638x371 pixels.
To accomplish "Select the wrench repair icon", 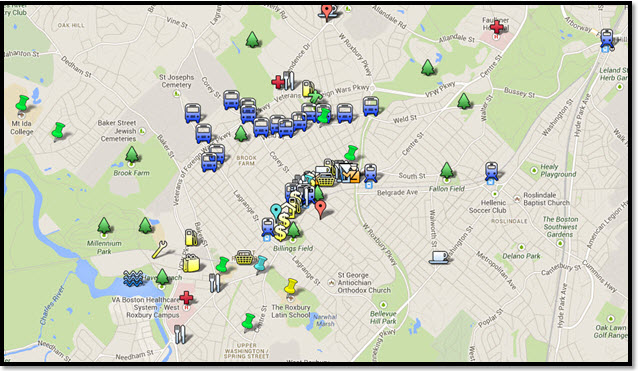I will [x=159, y=249].
